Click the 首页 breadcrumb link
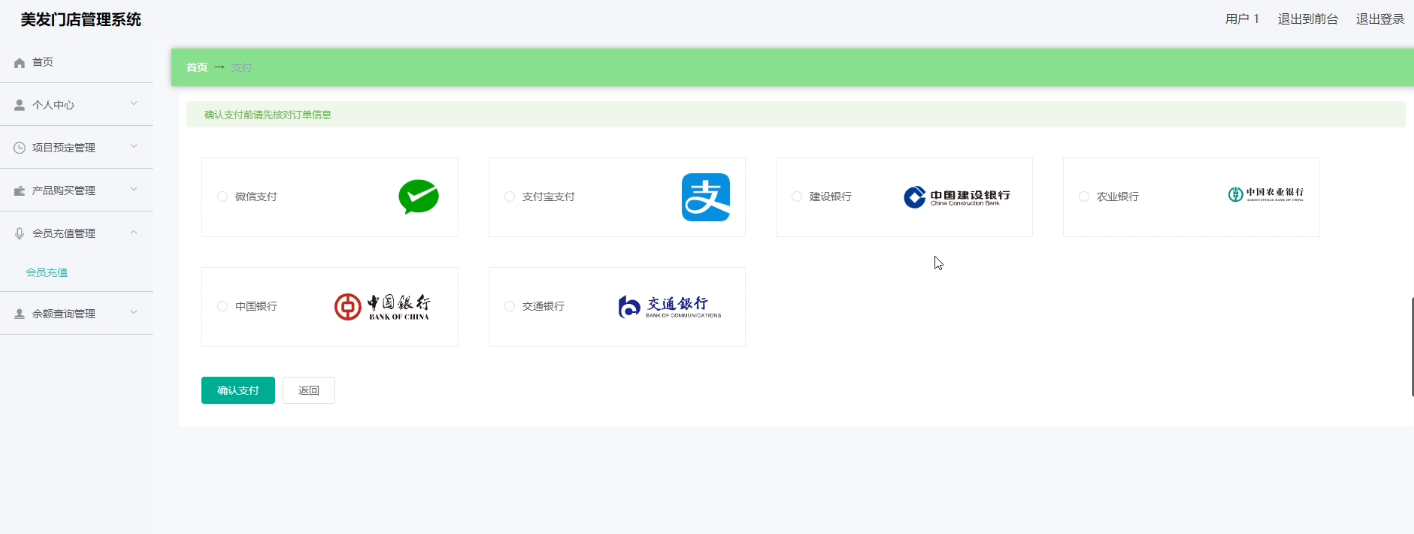The height and width of the screenshot is (534, 1414). tap(197, 68)
